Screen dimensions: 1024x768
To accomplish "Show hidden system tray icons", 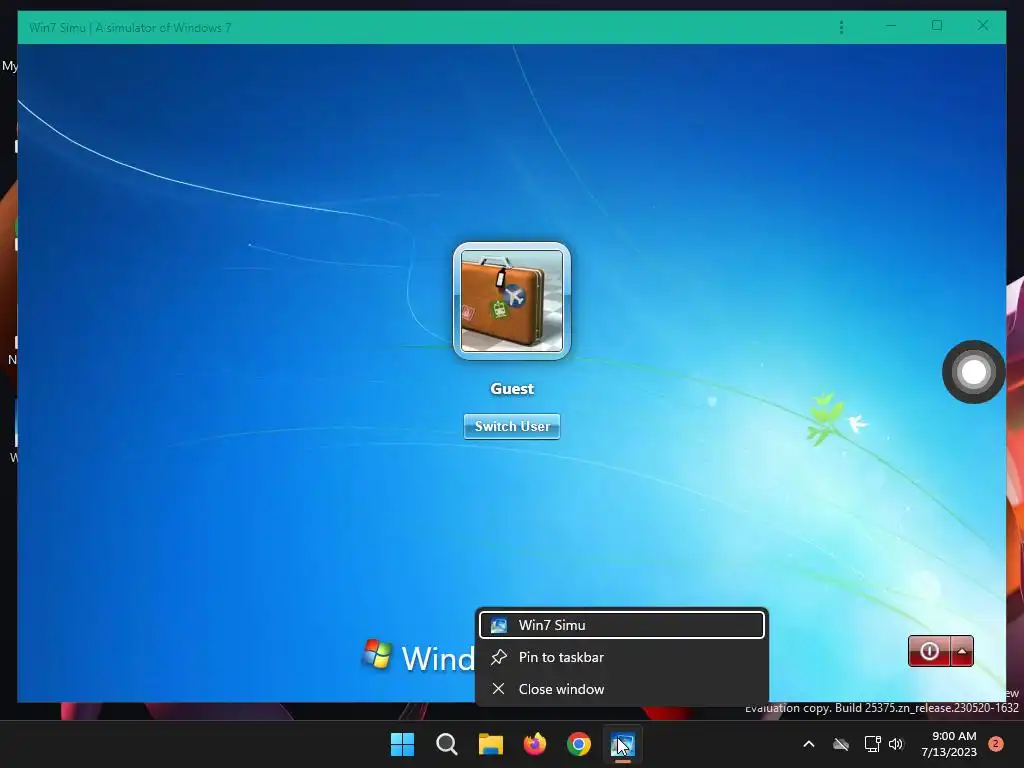I will 808,744.
